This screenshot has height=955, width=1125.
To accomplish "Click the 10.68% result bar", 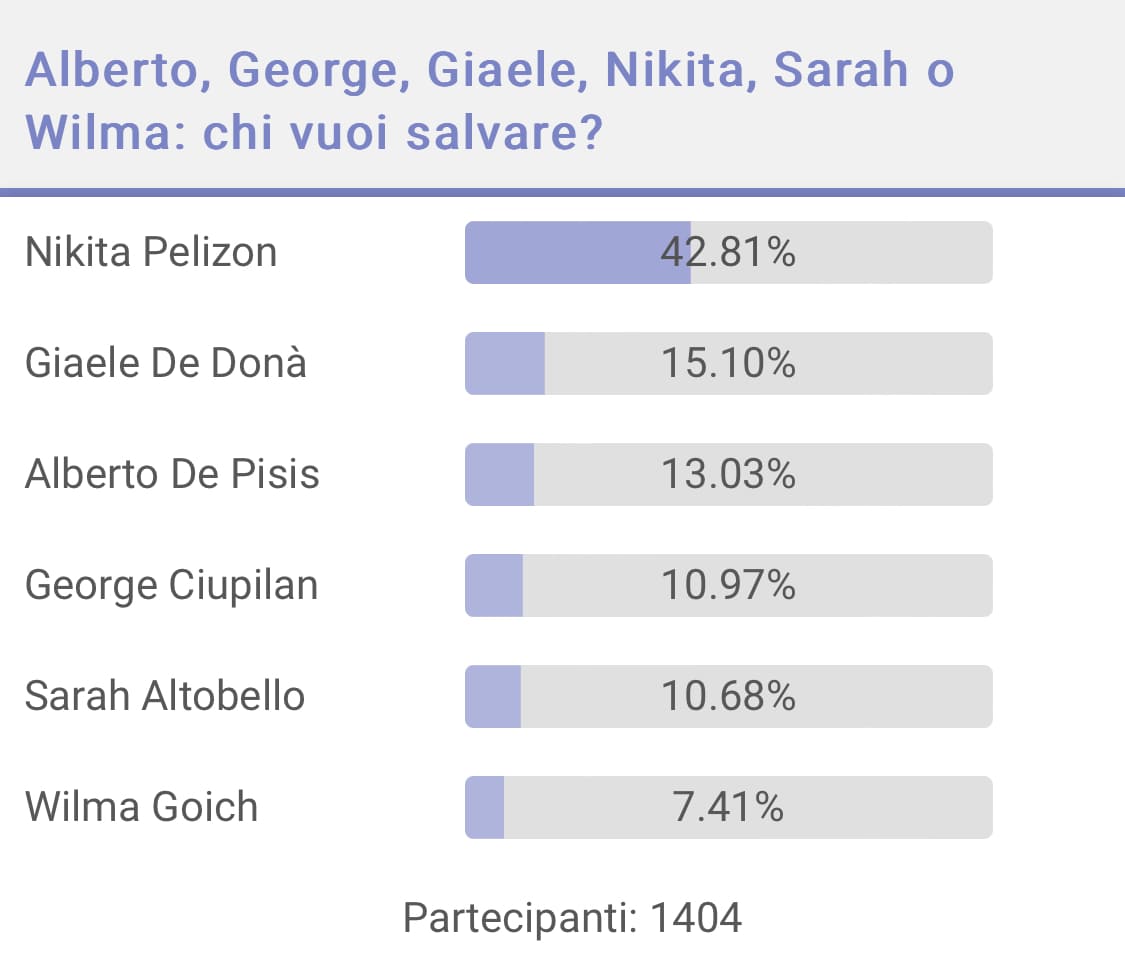I will 728,697.
